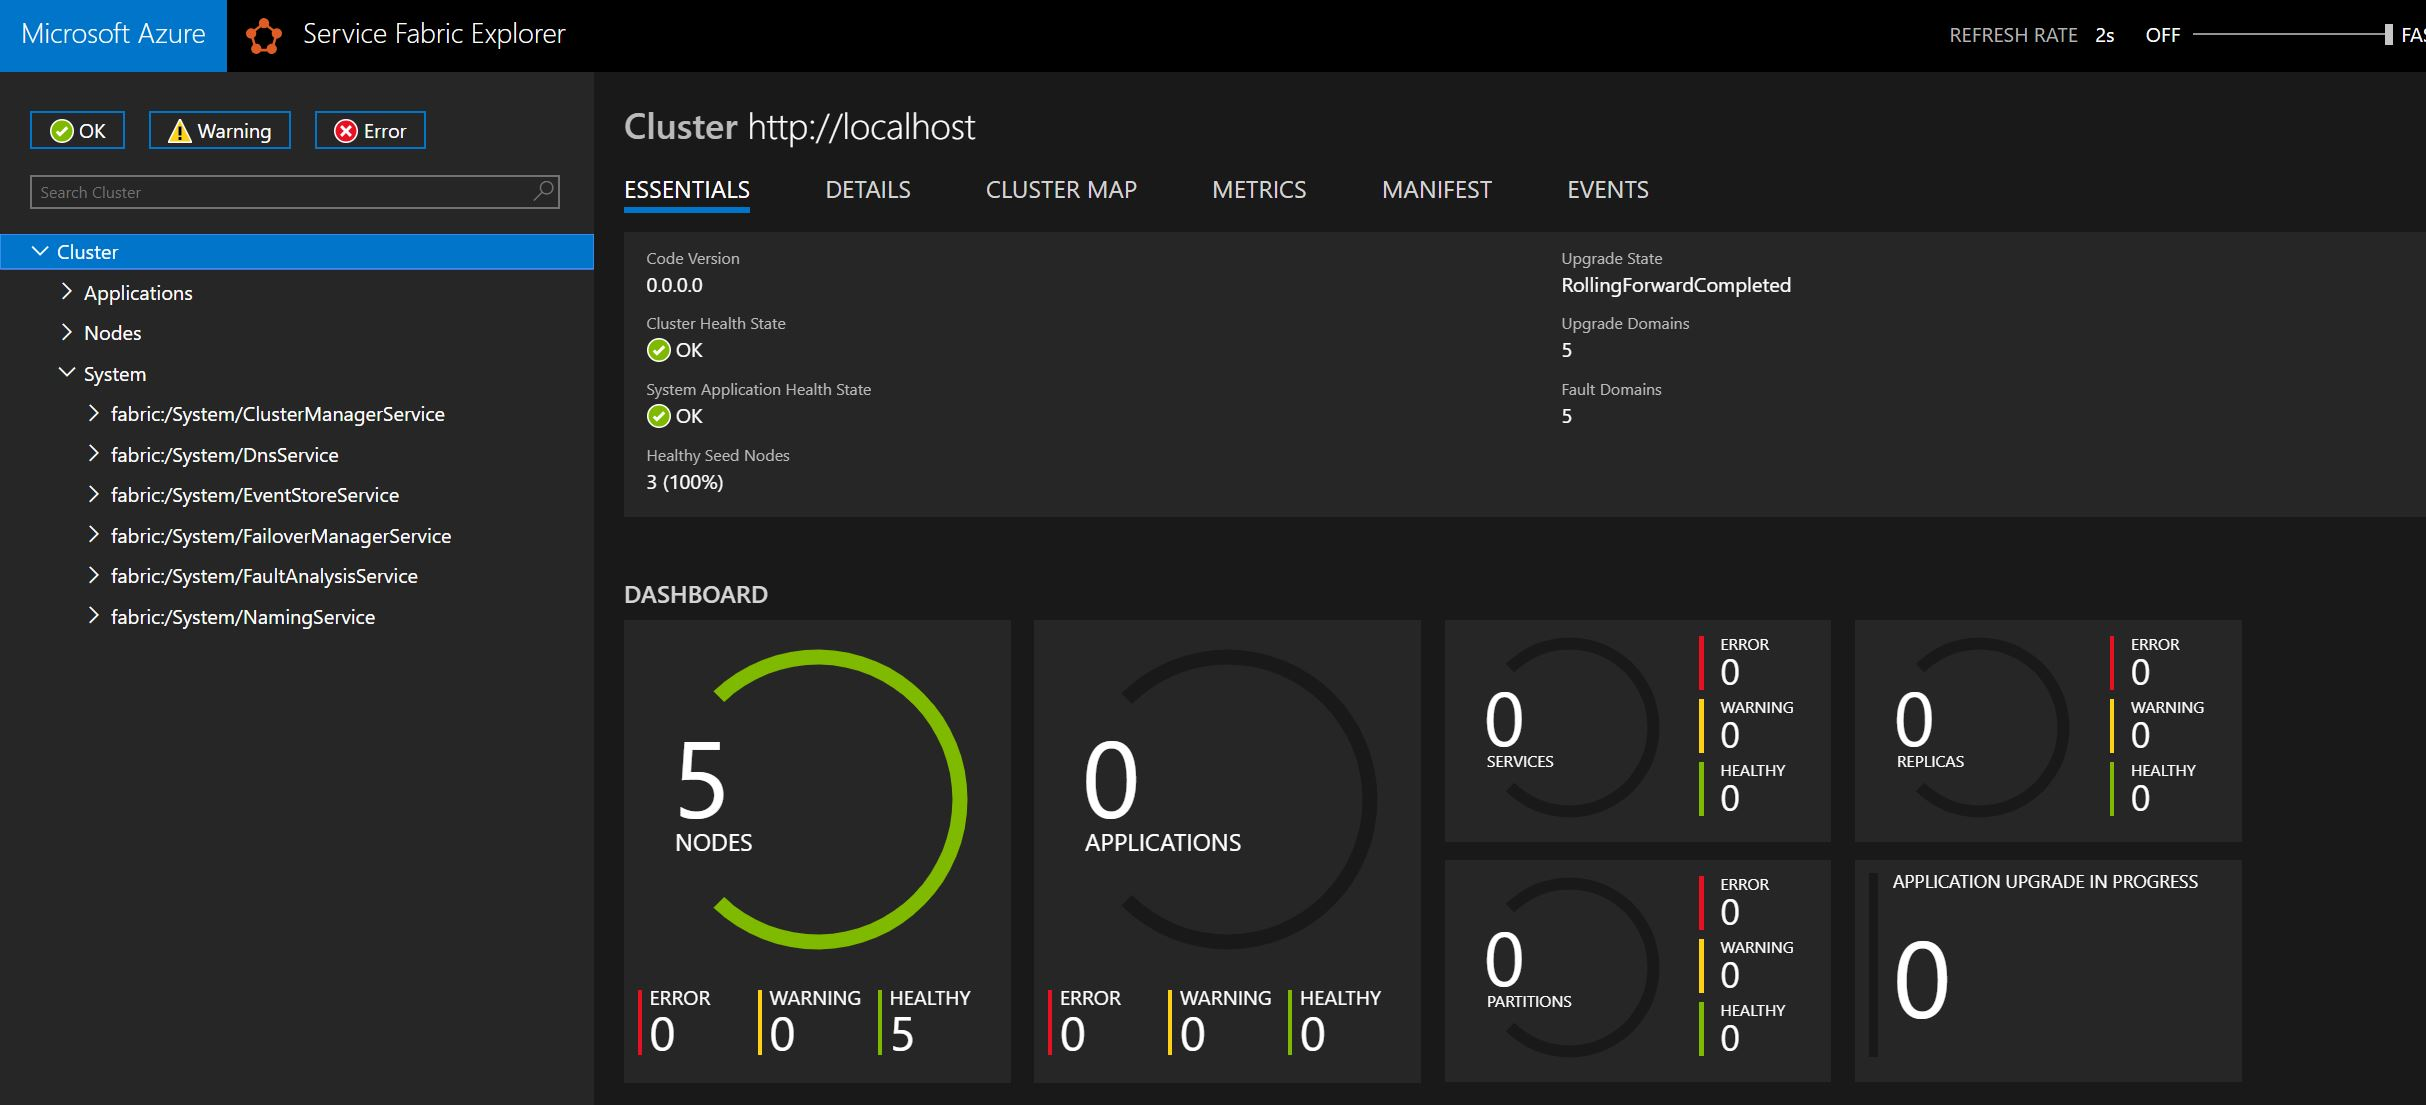Expand fabric:/System/NamingService chevron

94,616
